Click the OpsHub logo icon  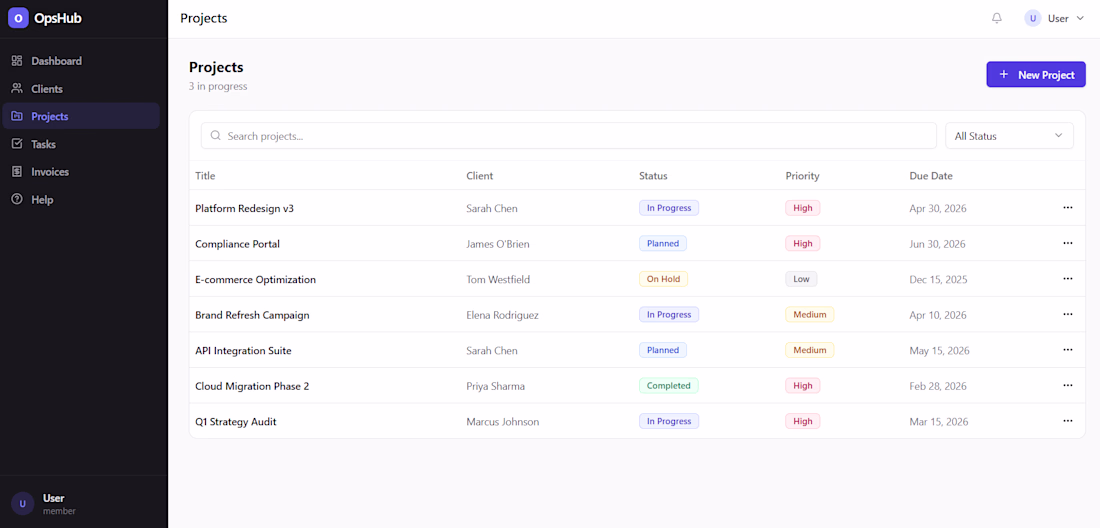[18, 18]
